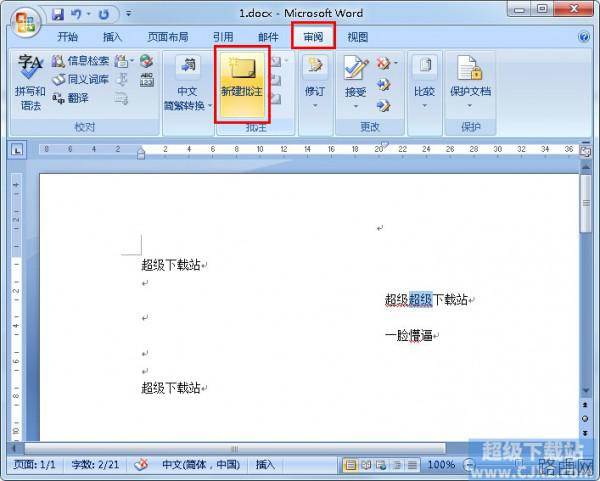The width and height of the screenshot is (600, 481).
Task: Open the undo history dropdown arrow
Action: pos(88,15)
